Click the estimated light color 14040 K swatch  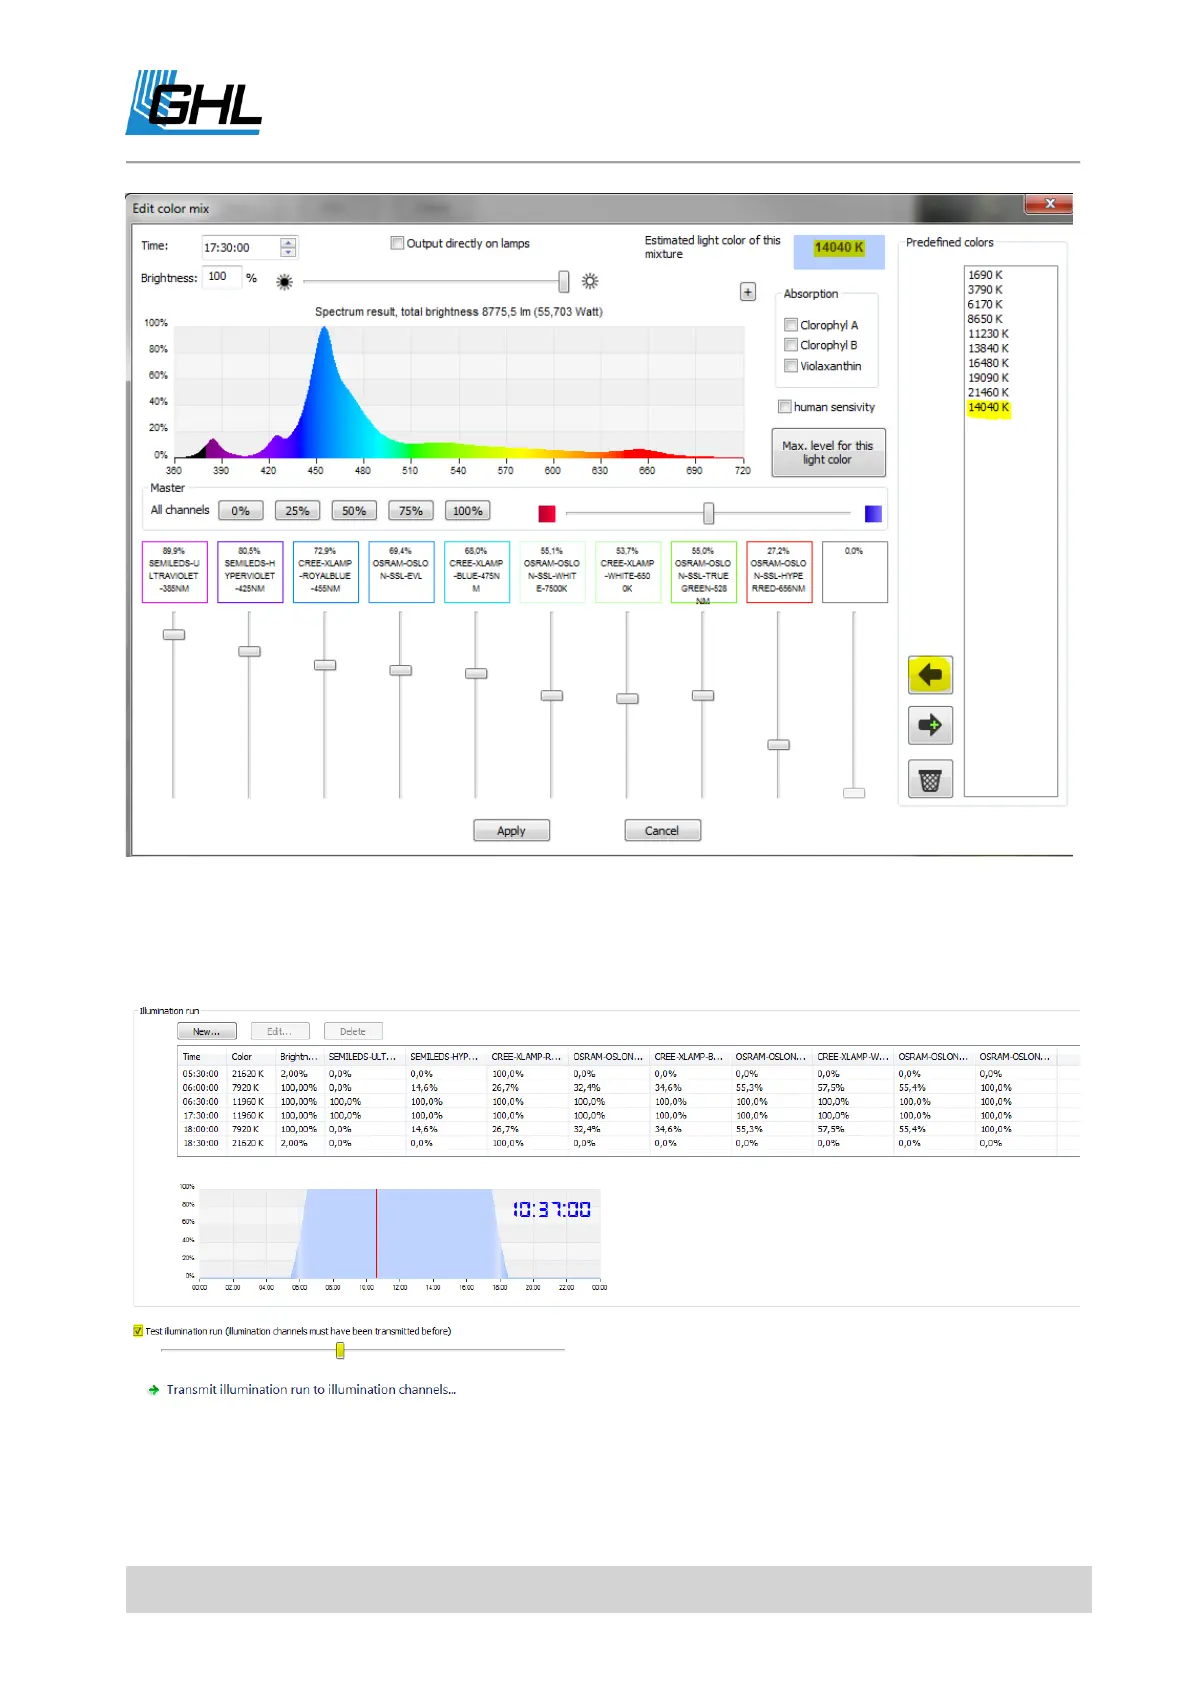839,251
